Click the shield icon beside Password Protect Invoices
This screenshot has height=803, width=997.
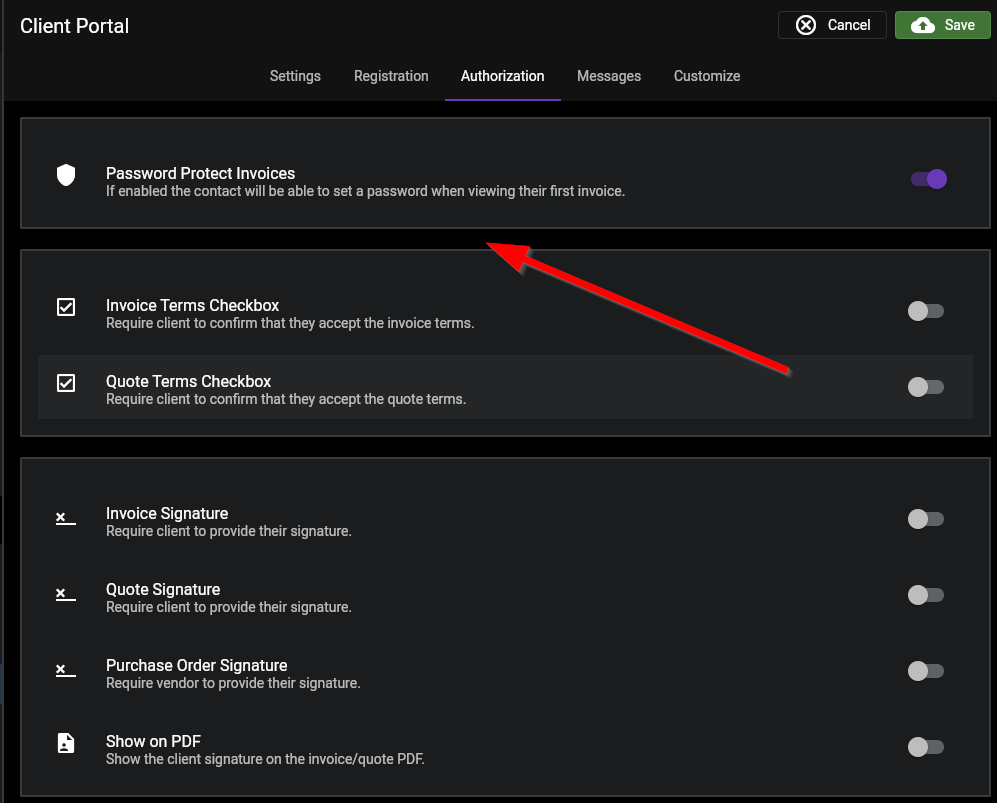[x=65, y=175]
